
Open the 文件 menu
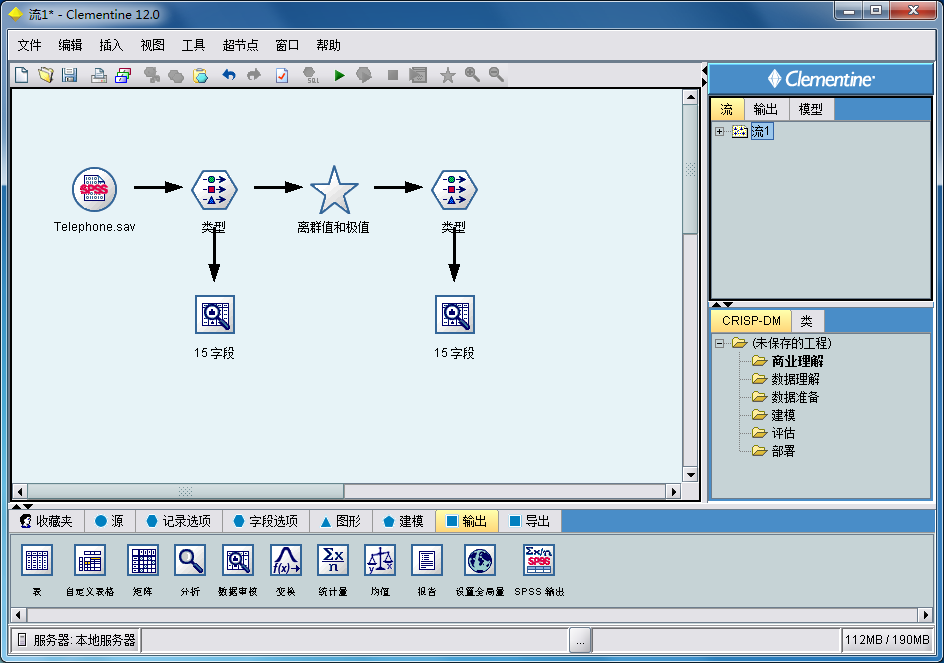pos(30,45)
